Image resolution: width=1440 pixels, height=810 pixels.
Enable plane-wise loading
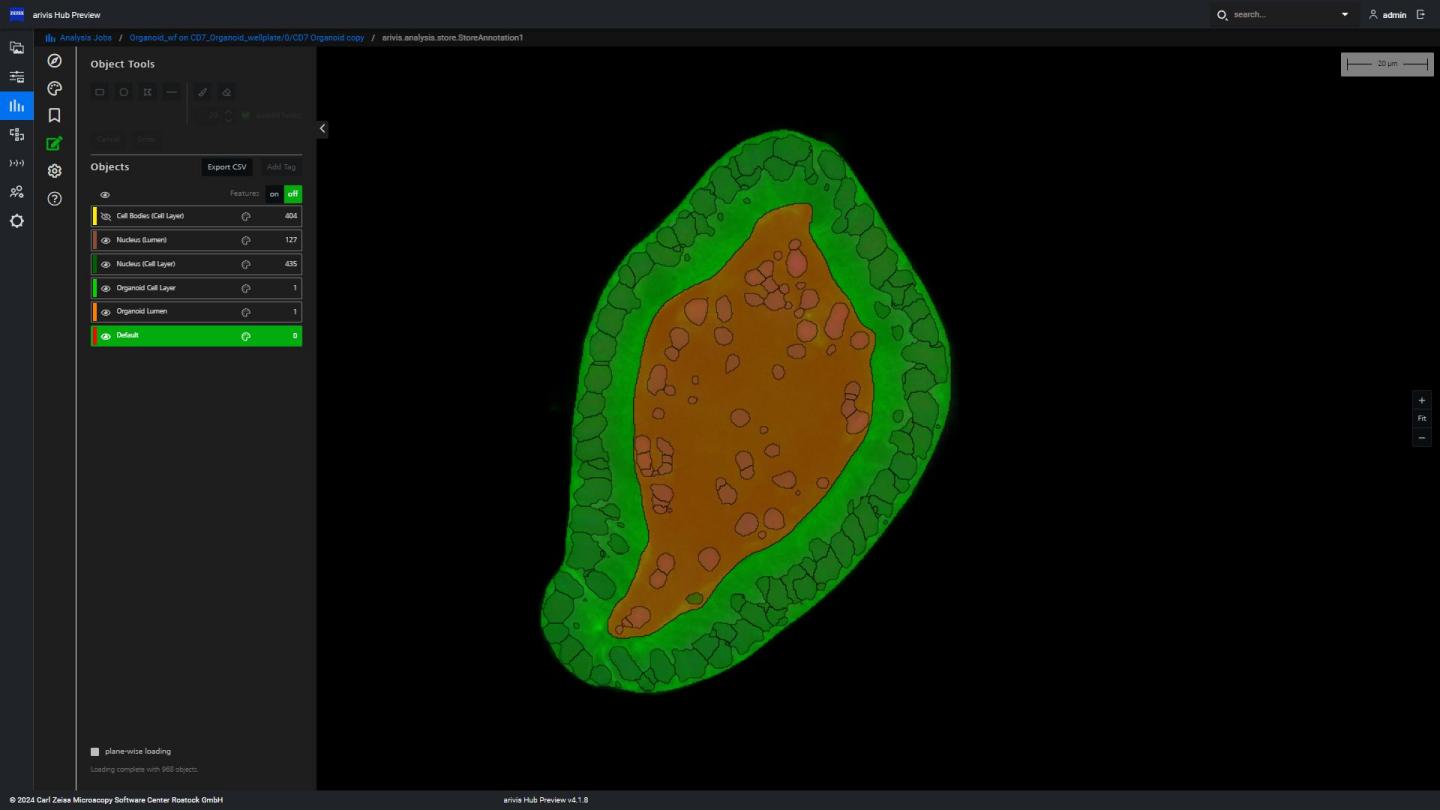click(95, 751)
